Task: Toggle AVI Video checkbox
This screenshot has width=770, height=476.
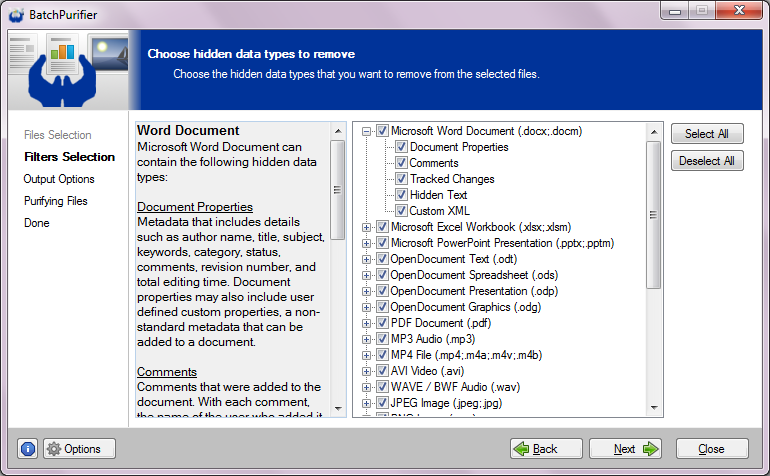Action: pyautogui.click(x=382, y=371)
